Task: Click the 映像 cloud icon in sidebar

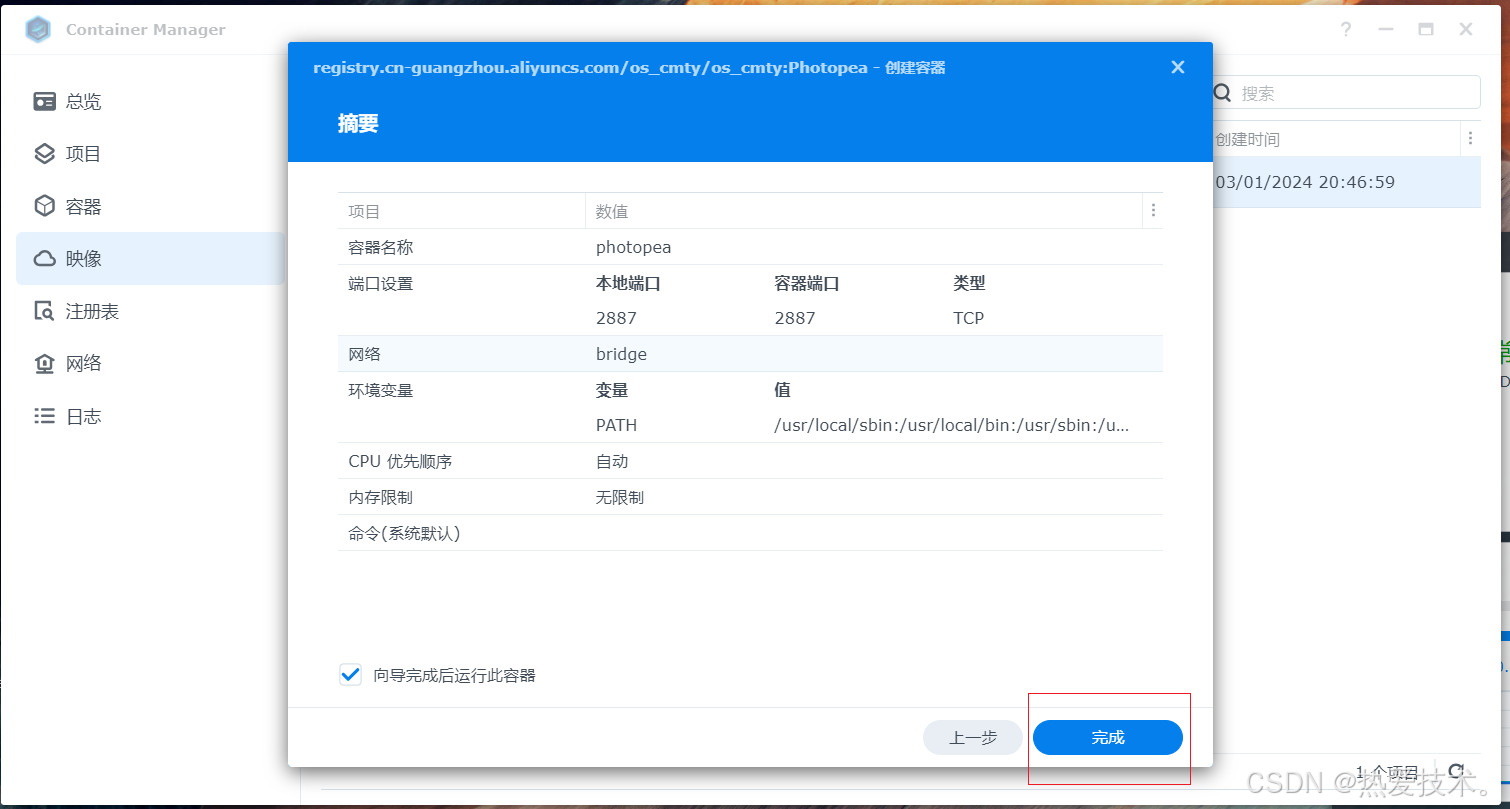Action: click(44, 259)
